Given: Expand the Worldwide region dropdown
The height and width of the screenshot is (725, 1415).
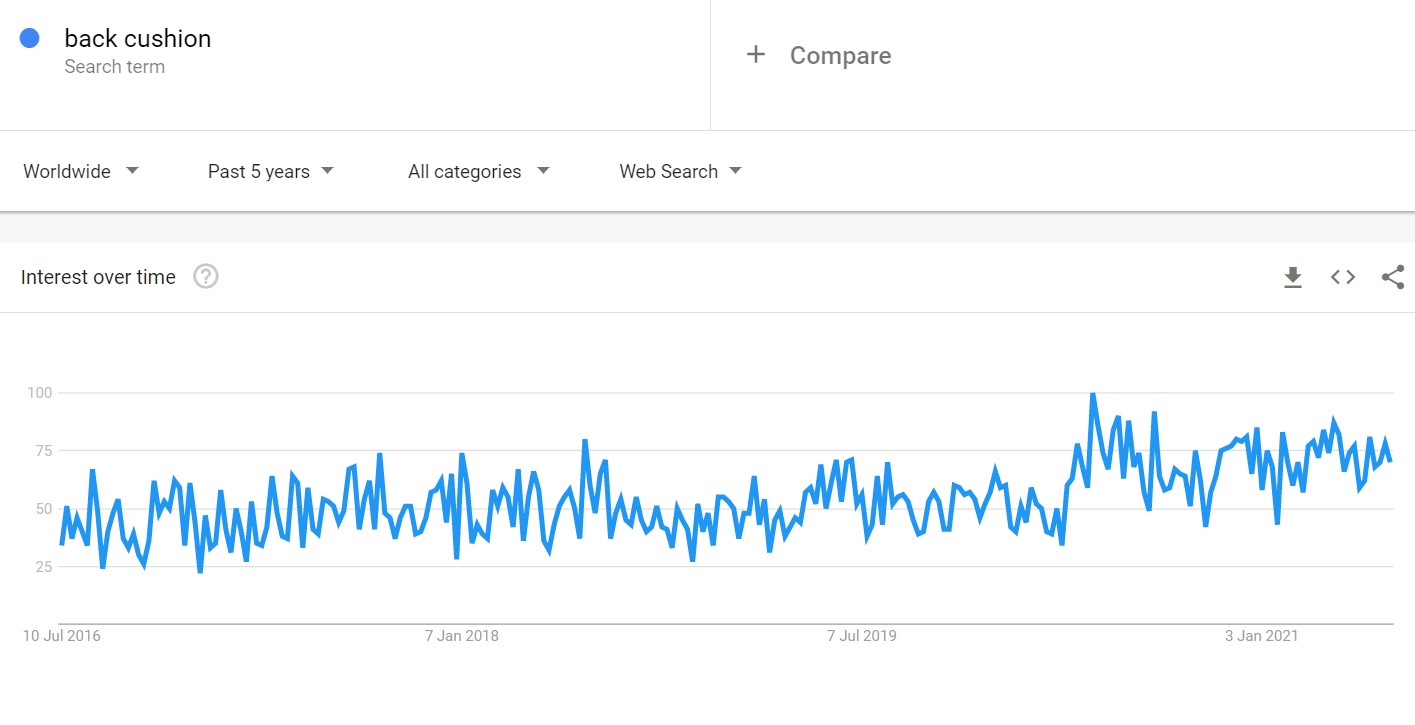Looking at the screenshot, I should (81, 171).
